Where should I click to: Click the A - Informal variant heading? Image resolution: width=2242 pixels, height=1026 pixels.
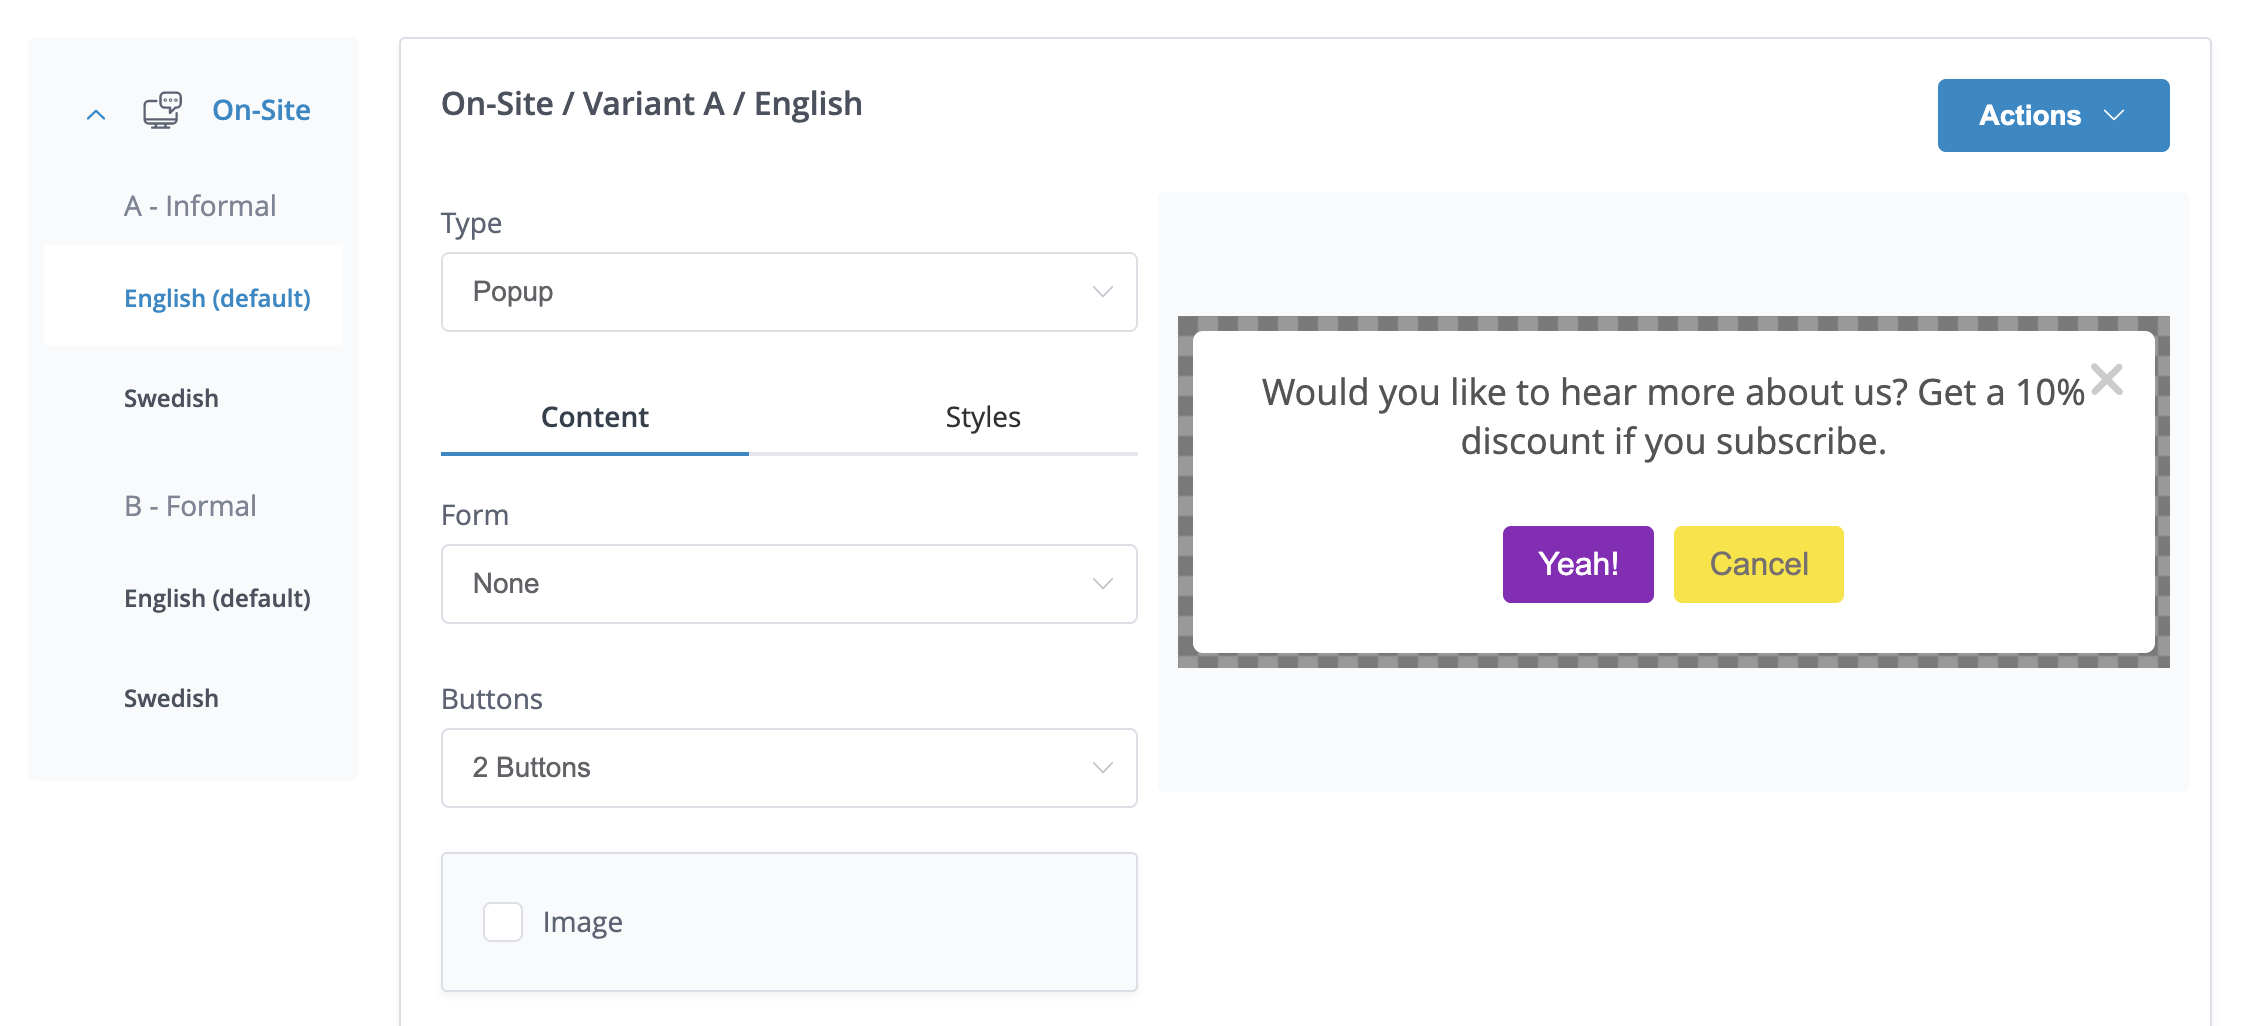click(200, 206)
